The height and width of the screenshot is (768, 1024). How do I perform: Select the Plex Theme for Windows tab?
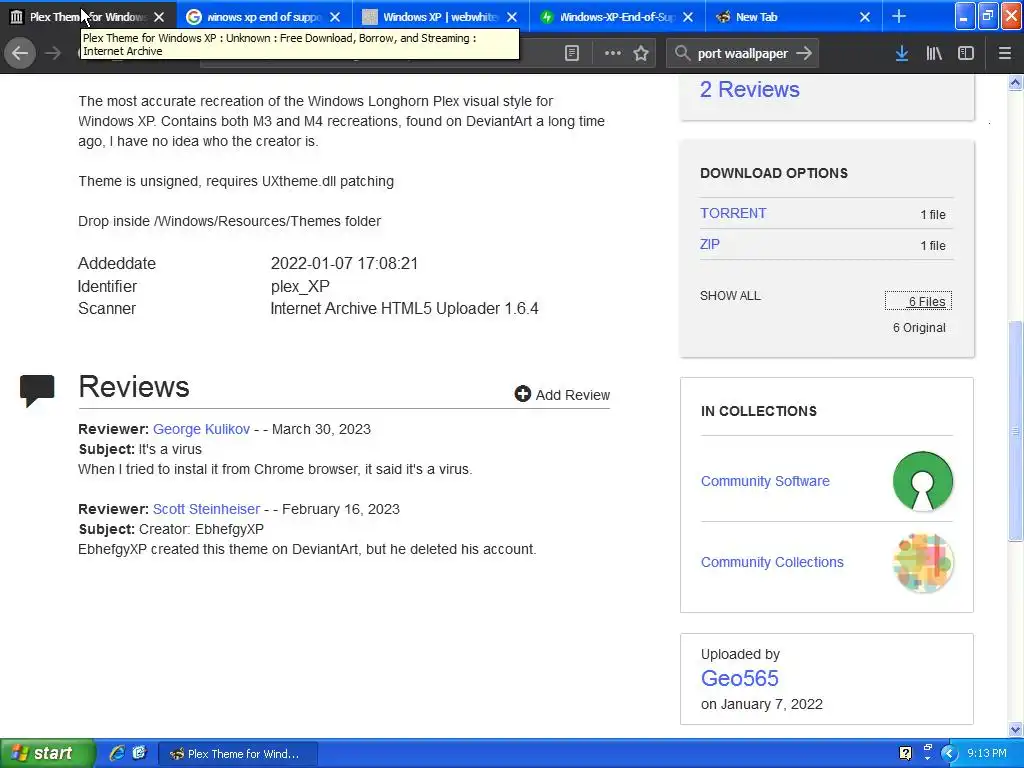coord(88,17)
